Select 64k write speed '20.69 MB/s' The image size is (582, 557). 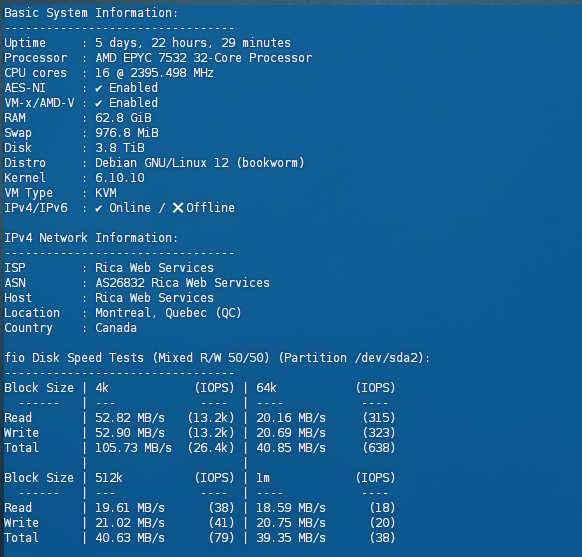click(291, 433)
